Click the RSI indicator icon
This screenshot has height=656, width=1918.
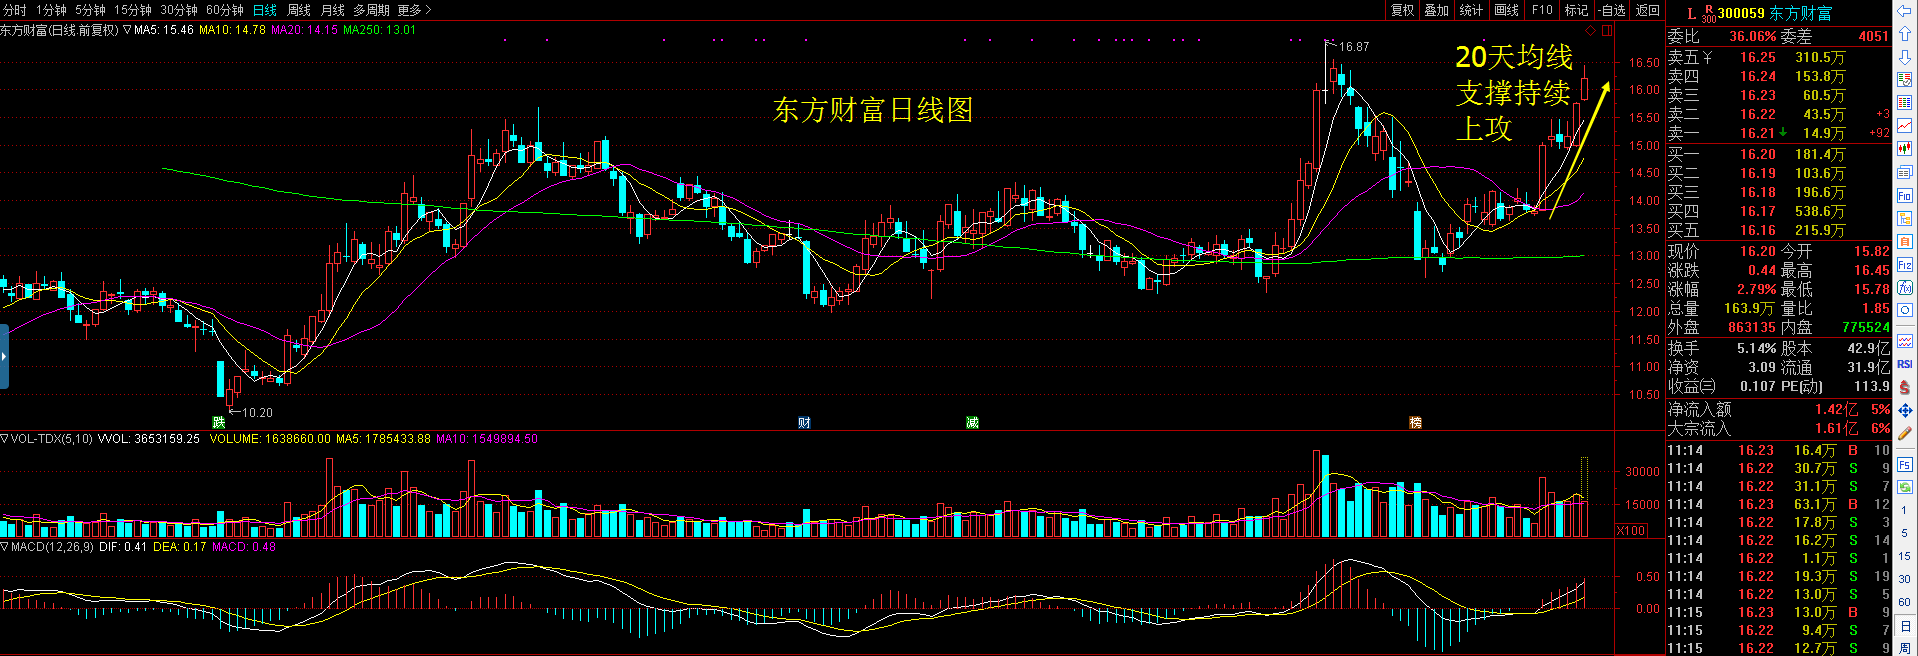(1905, 364)
